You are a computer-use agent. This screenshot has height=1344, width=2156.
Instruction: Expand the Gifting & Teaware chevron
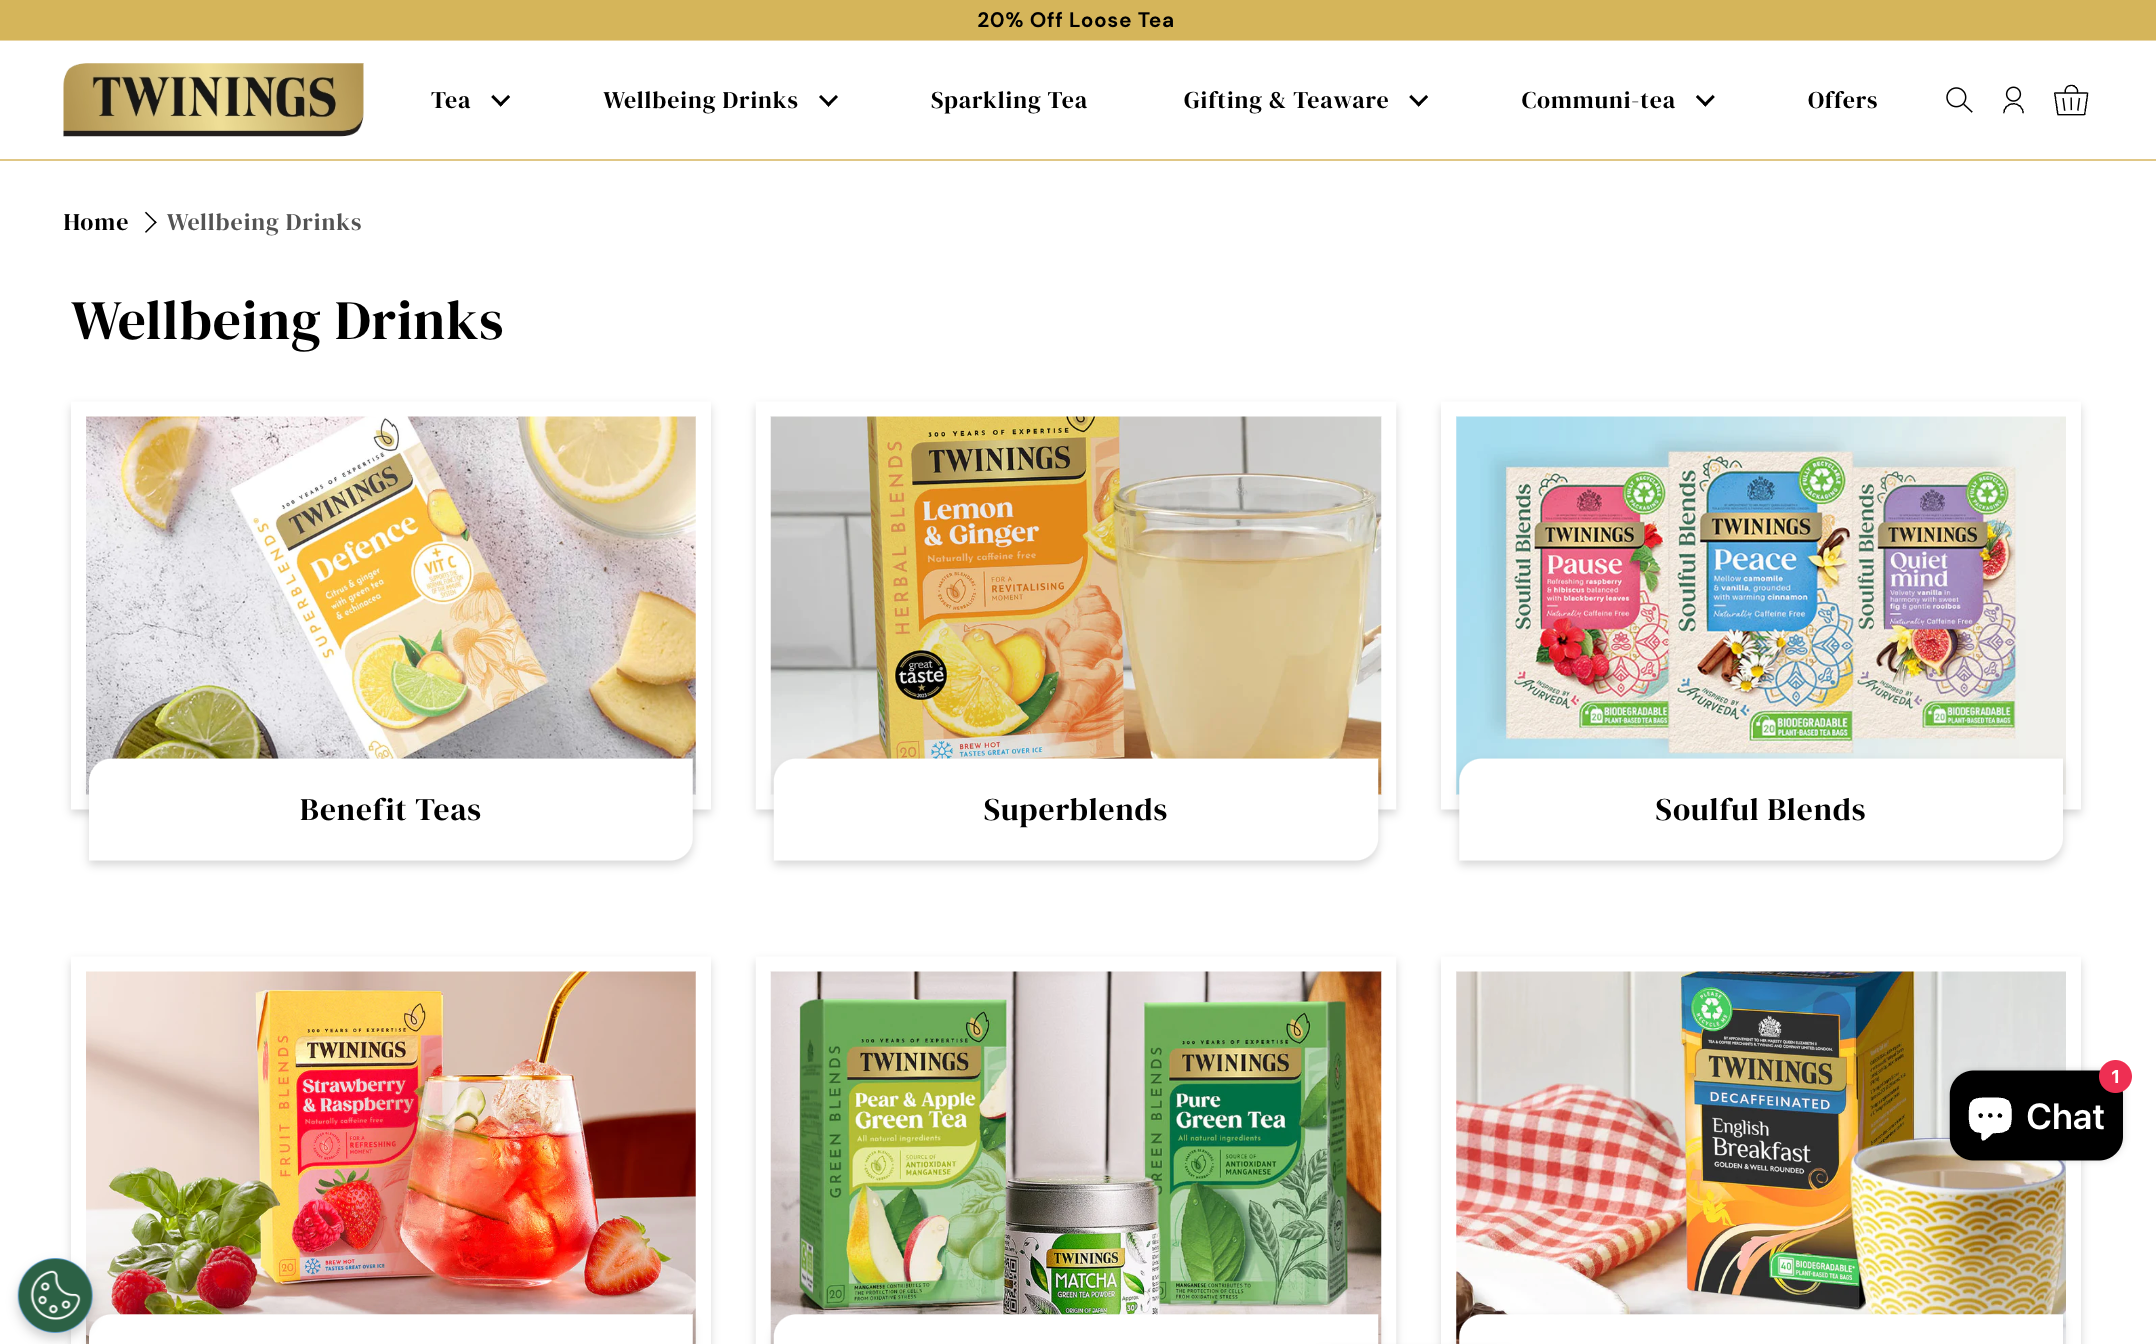(1418, 101)
